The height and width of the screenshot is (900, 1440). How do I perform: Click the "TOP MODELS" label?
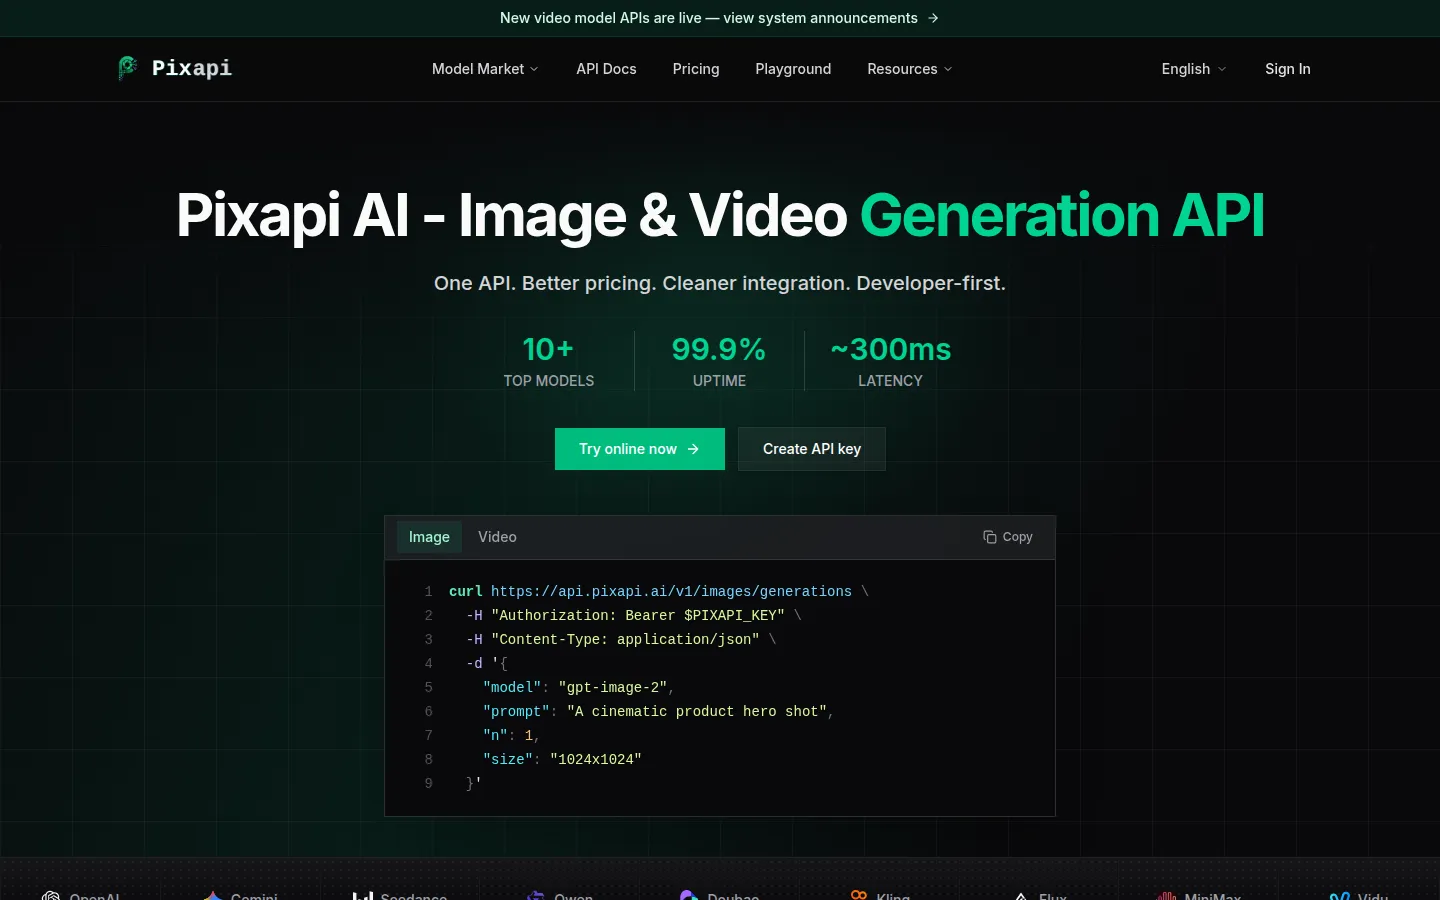[x=549, y=381]
